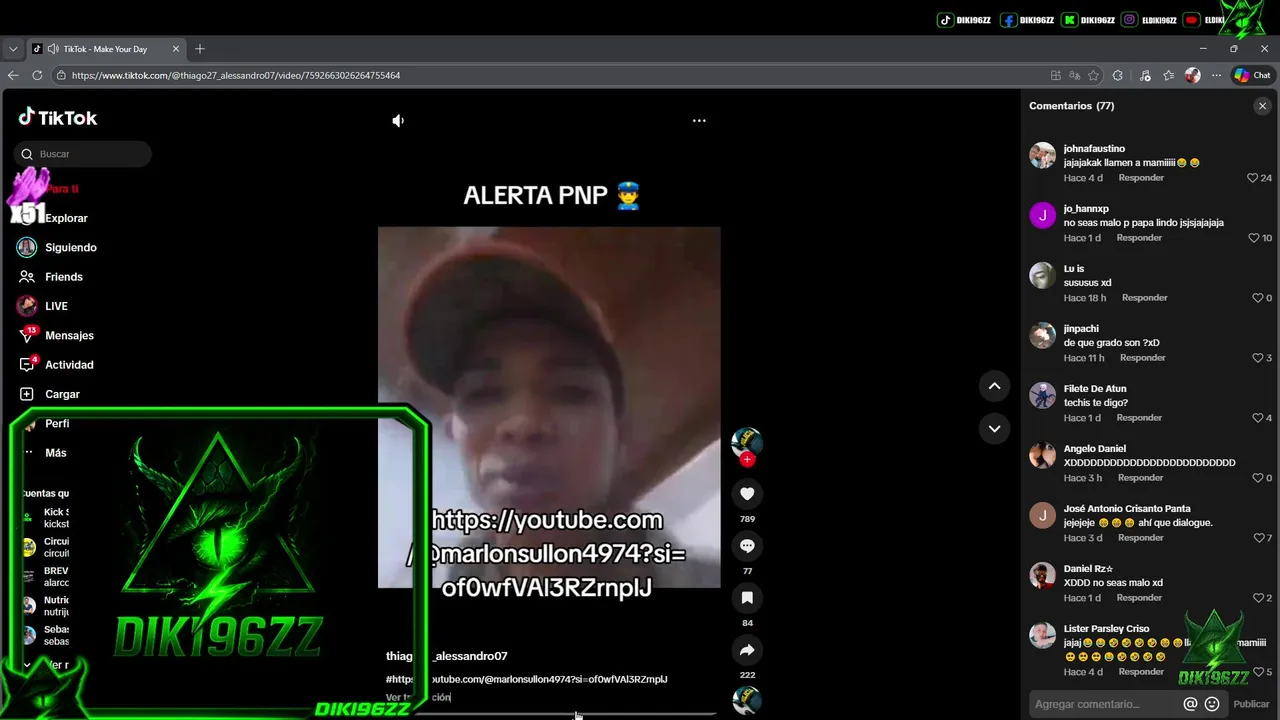Reply to jo_hannxp's comment
The image size is (1280, 720).
point(1139,238)
